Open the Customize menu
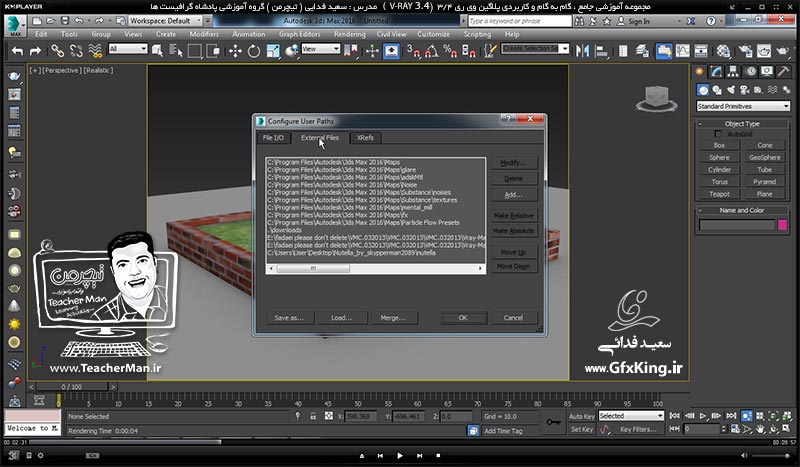 [433, 34]
